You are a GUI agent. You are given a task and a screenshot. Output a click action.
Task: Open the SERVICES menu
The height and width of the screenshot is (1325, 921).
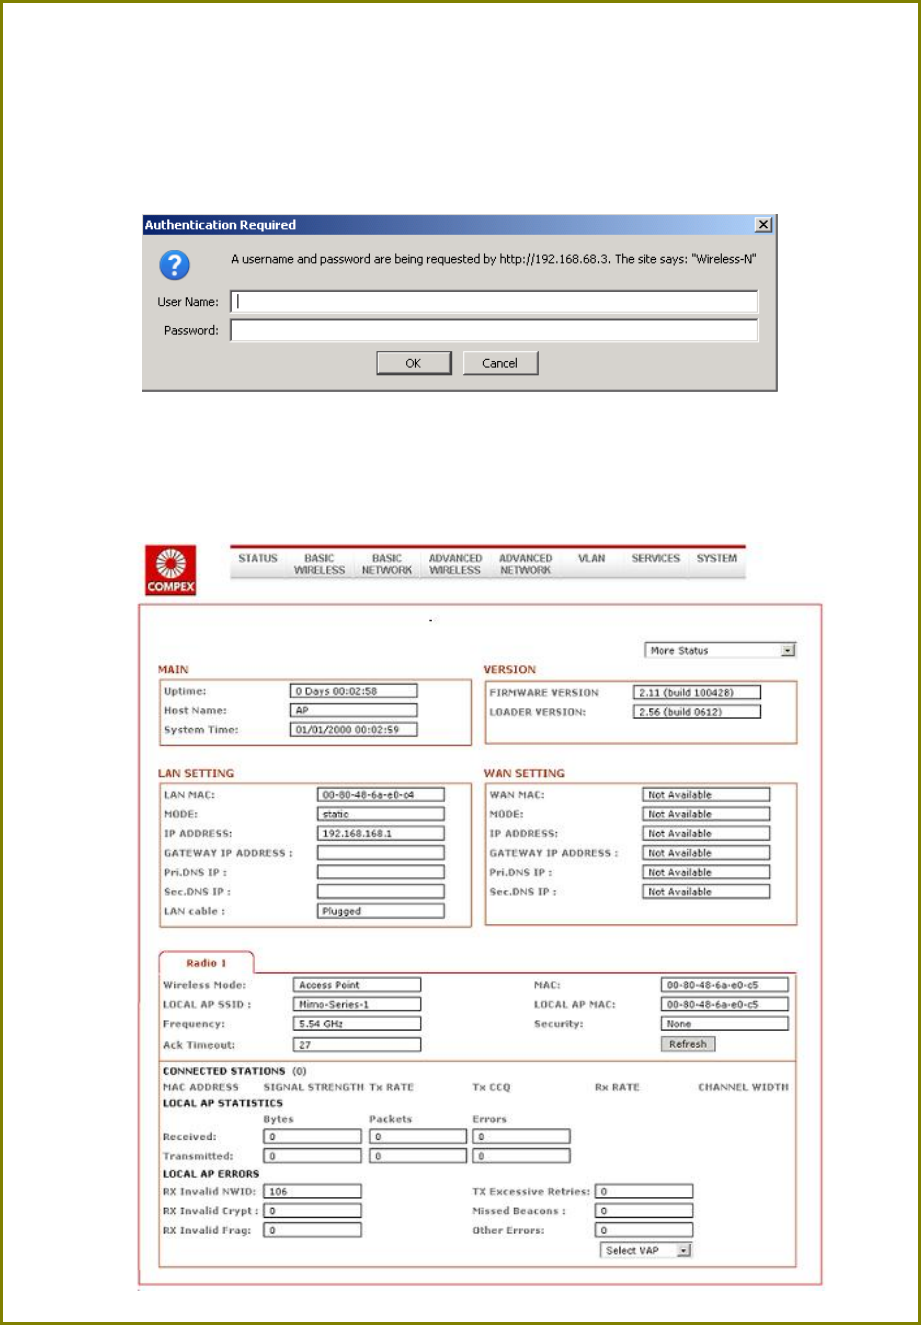(x=656, y=558)
